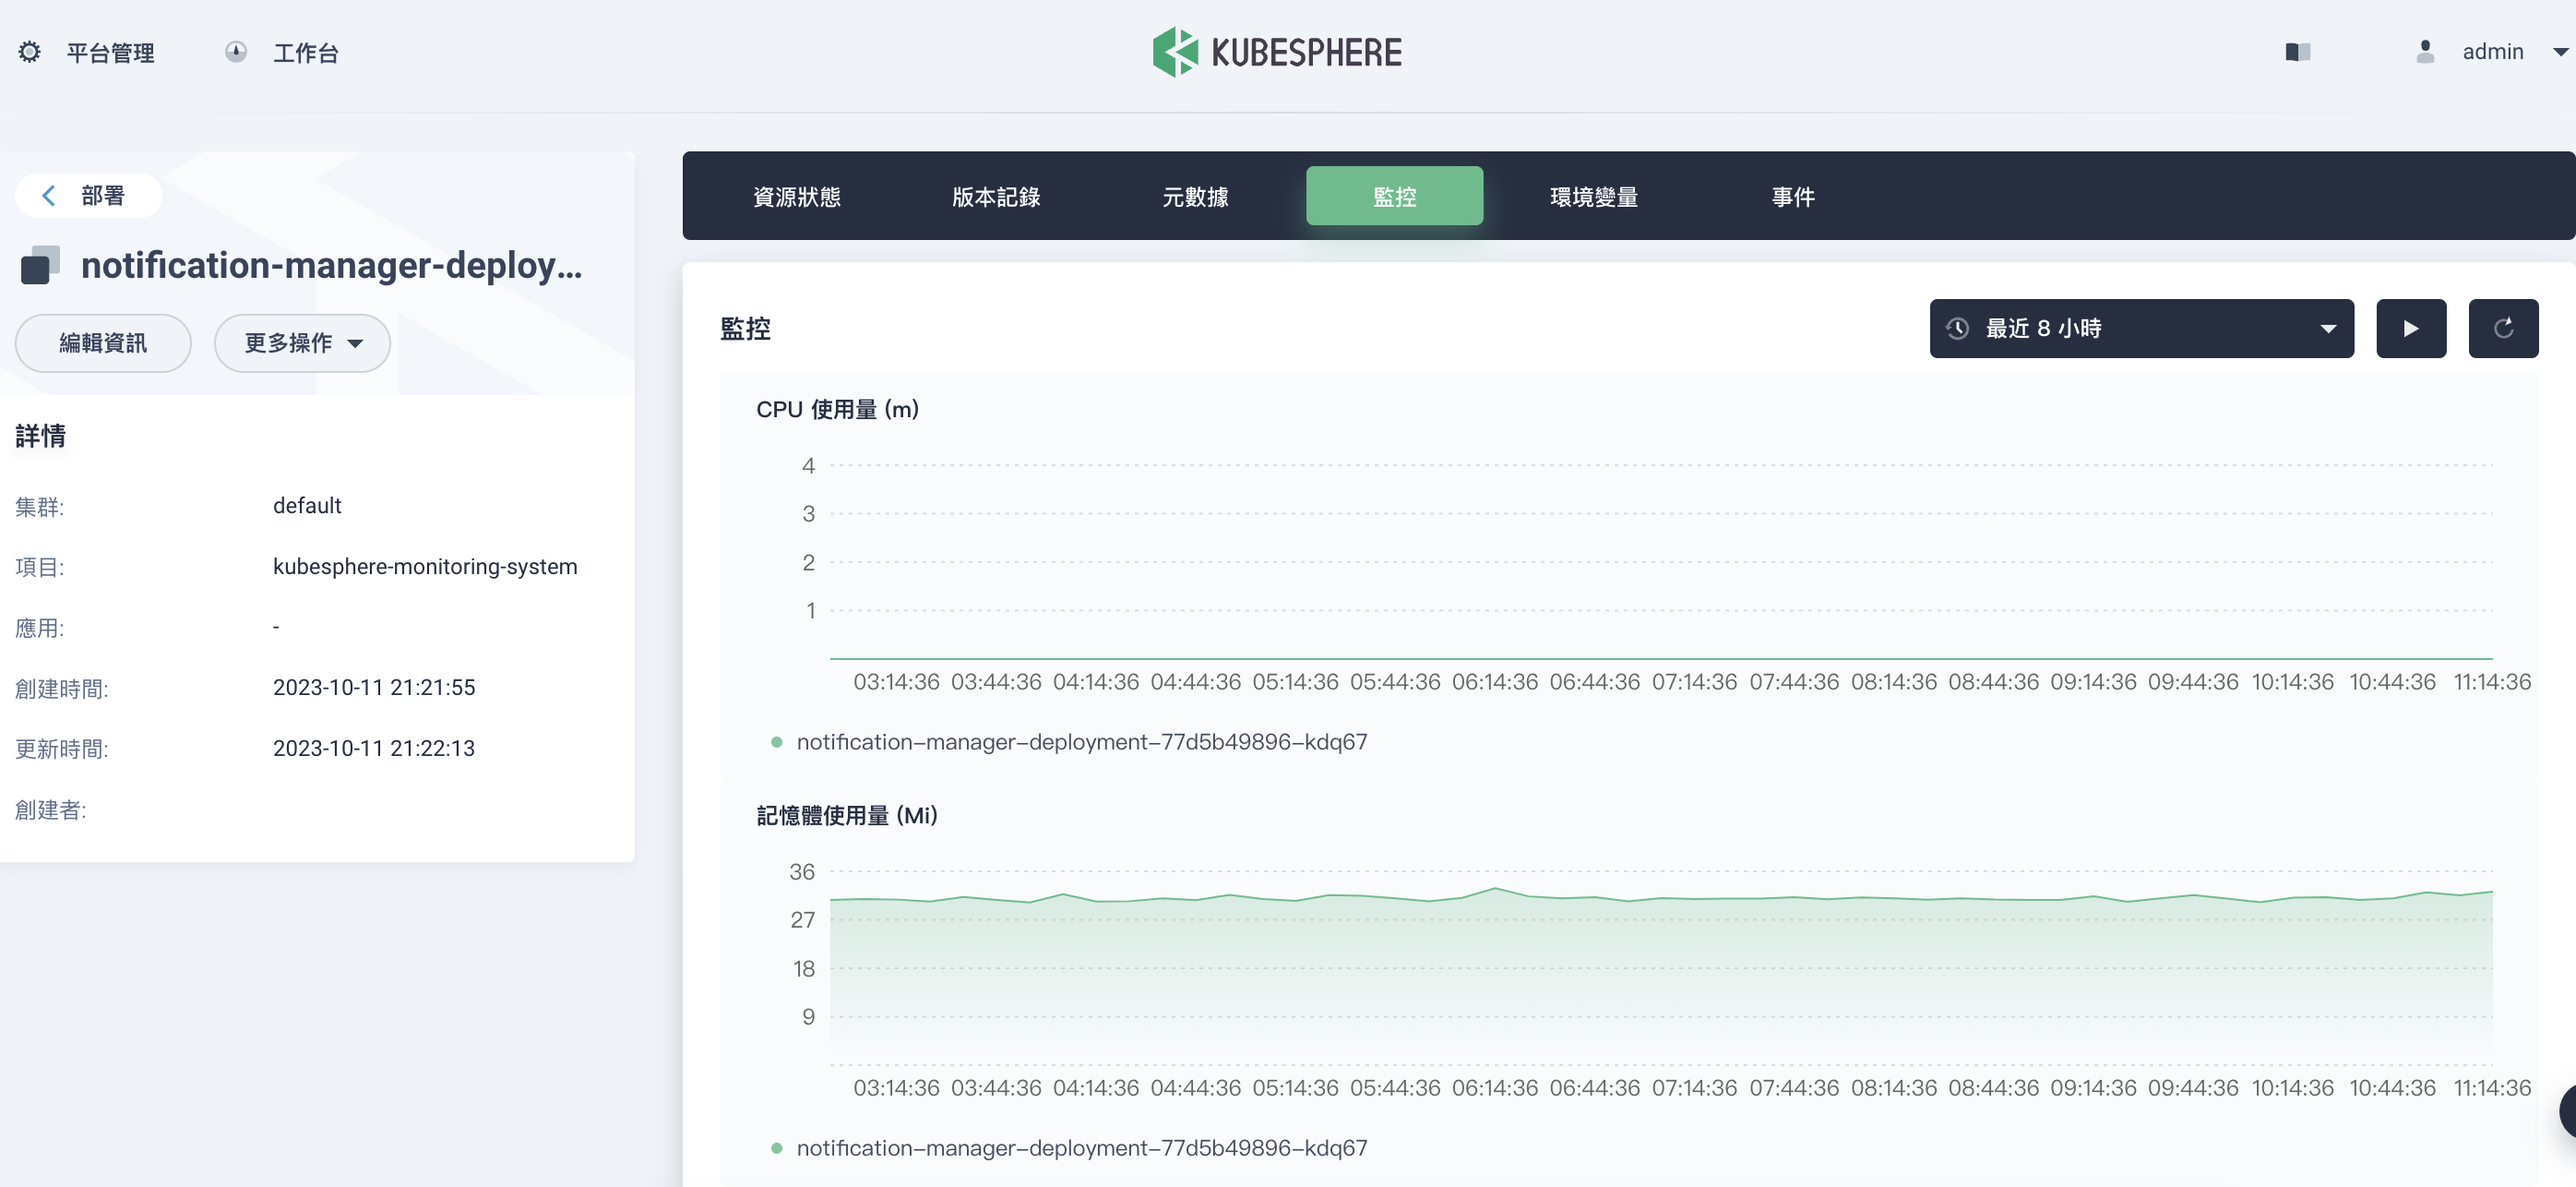Open the 事件 tab

pyautogui.click(x=1792, y=197)
